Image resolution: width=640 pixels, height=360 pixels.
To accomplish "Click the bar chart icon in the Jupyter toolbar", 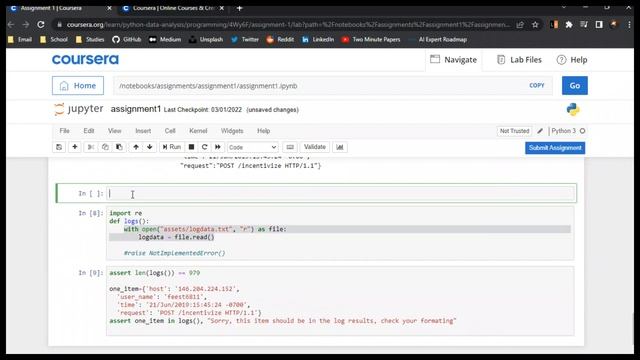I will (340, 147).
